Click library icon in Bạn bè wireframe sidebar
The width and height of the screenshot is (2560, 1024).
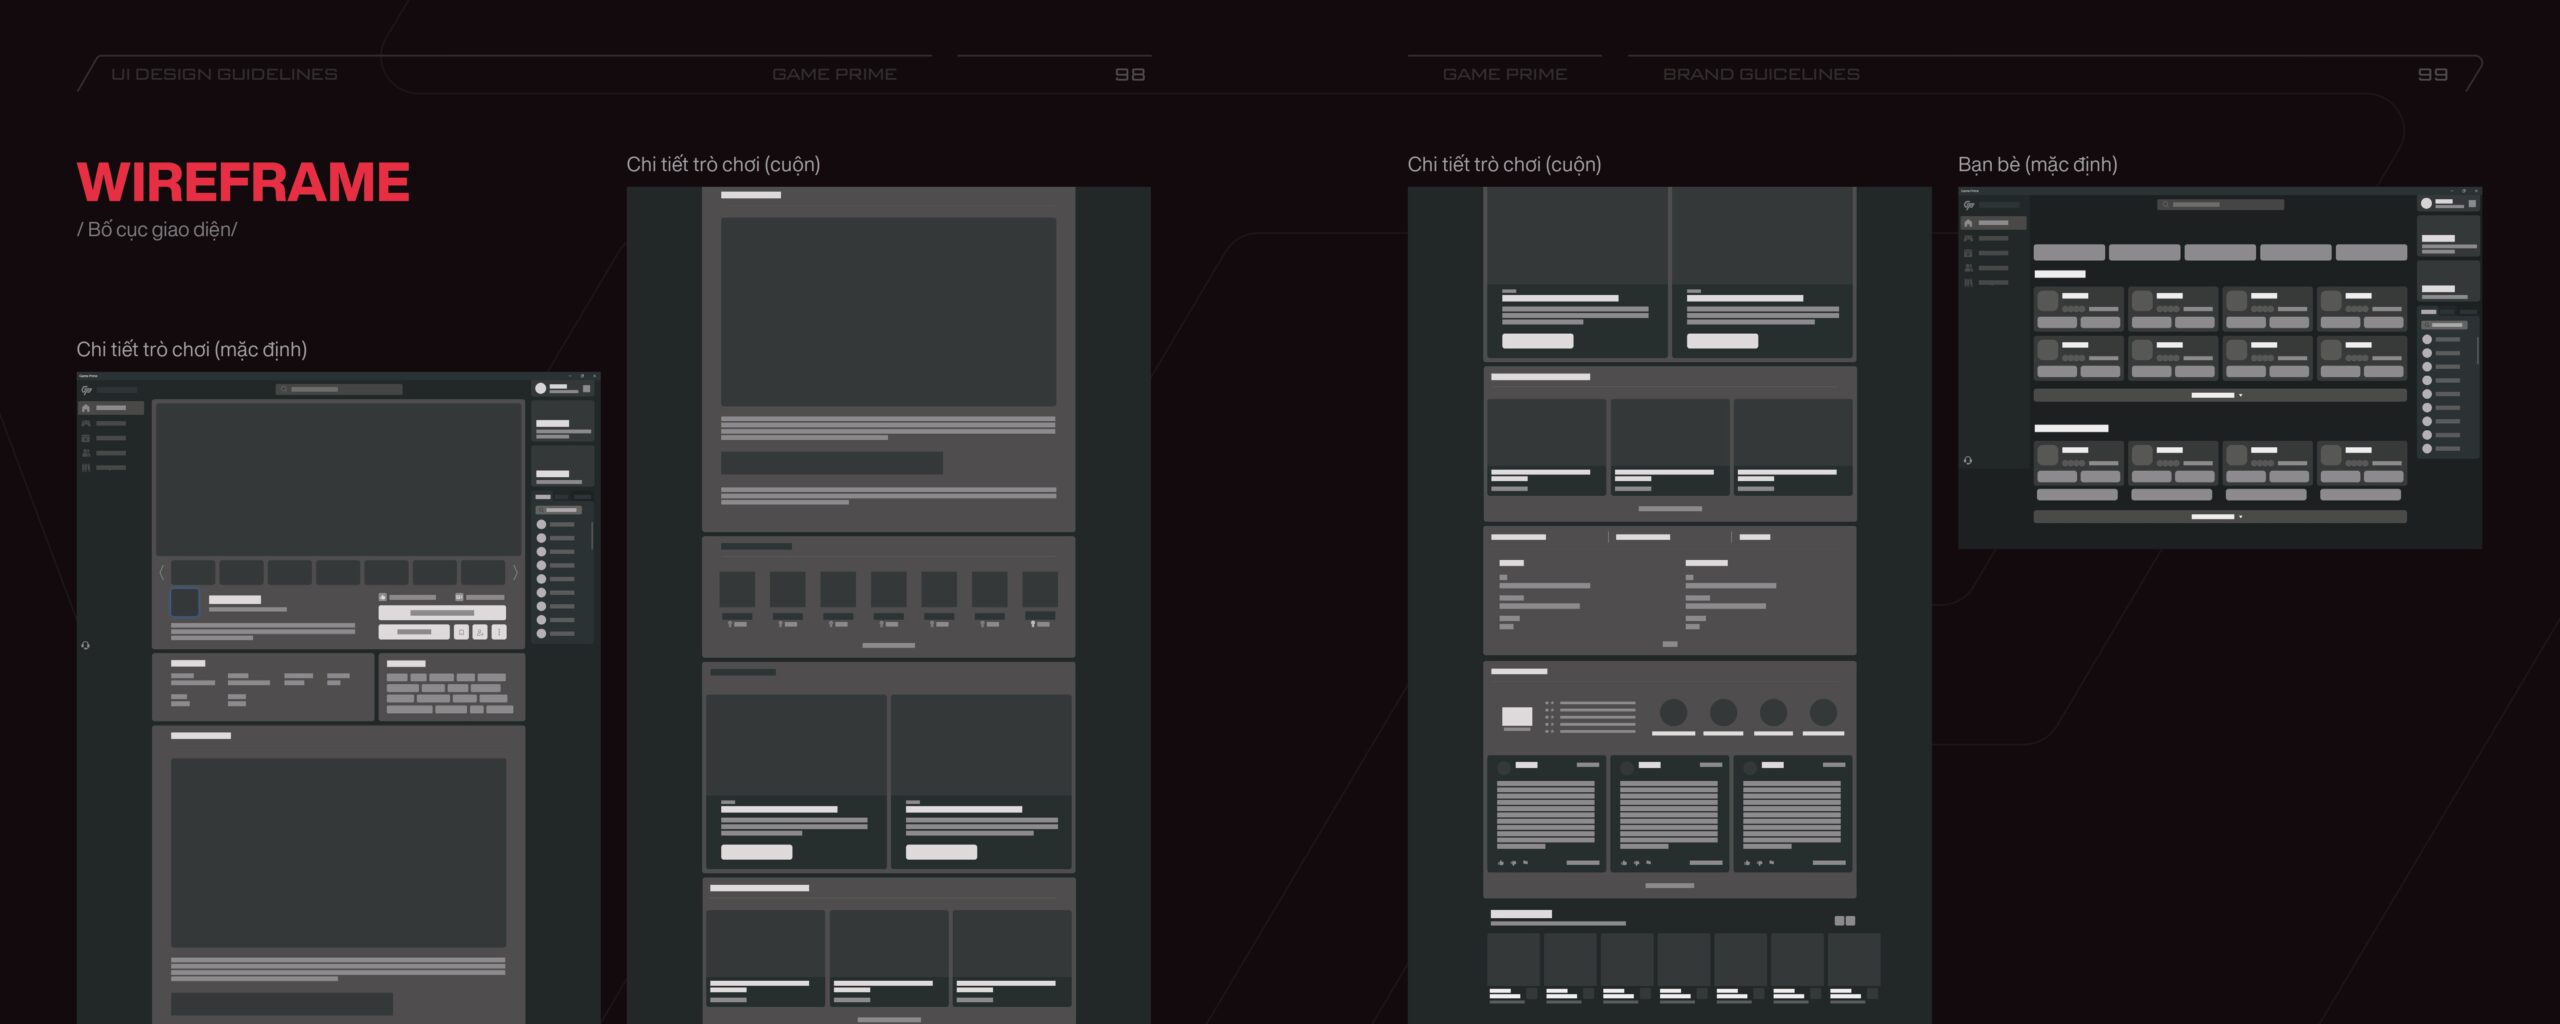[1968, 282]
